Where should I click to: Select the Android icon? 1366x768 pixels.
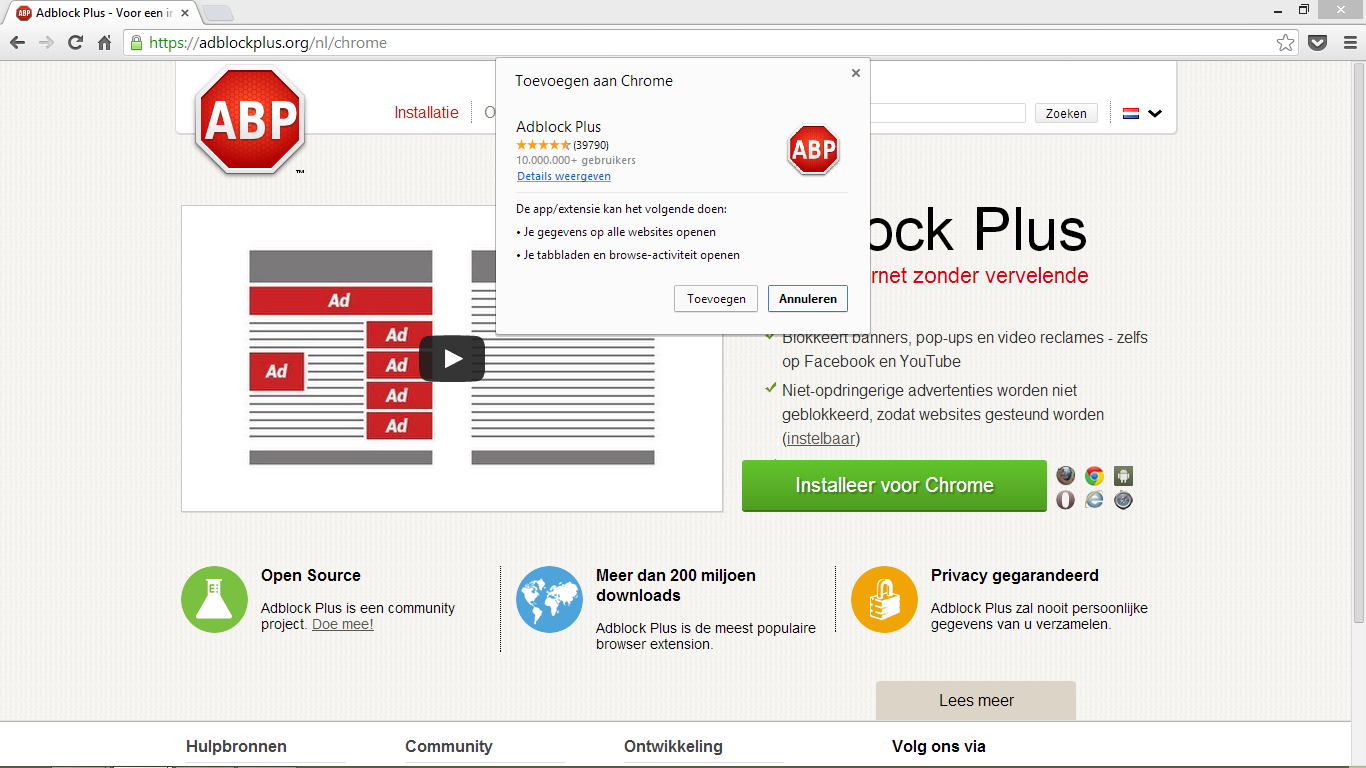tap(1124, 476)
